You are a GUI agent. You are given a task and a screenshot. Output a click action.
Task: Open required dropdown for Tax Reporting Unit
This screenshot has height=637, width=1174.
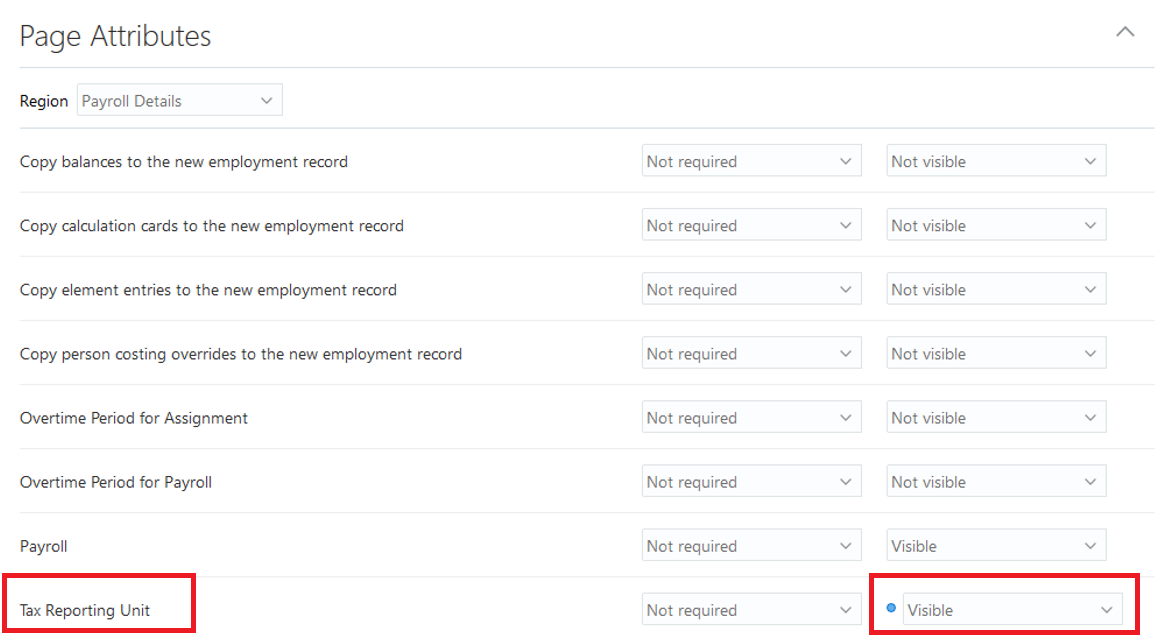coord(751,610)
